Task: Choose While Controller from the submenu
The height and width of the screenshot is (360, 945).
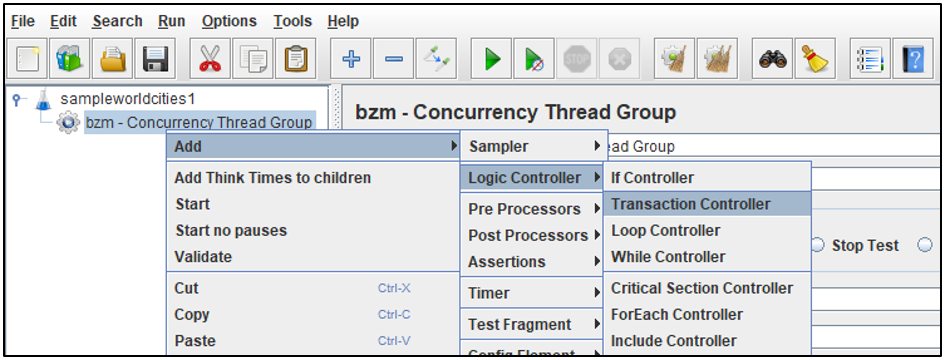Action: pos(708,256)
